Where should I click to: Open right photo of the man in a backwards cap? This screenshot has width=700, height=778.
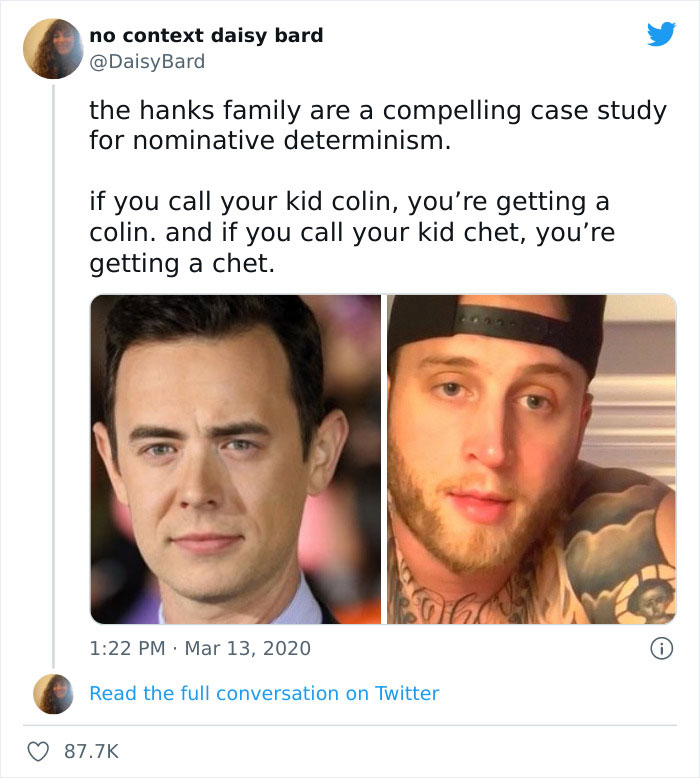[531, 459]
